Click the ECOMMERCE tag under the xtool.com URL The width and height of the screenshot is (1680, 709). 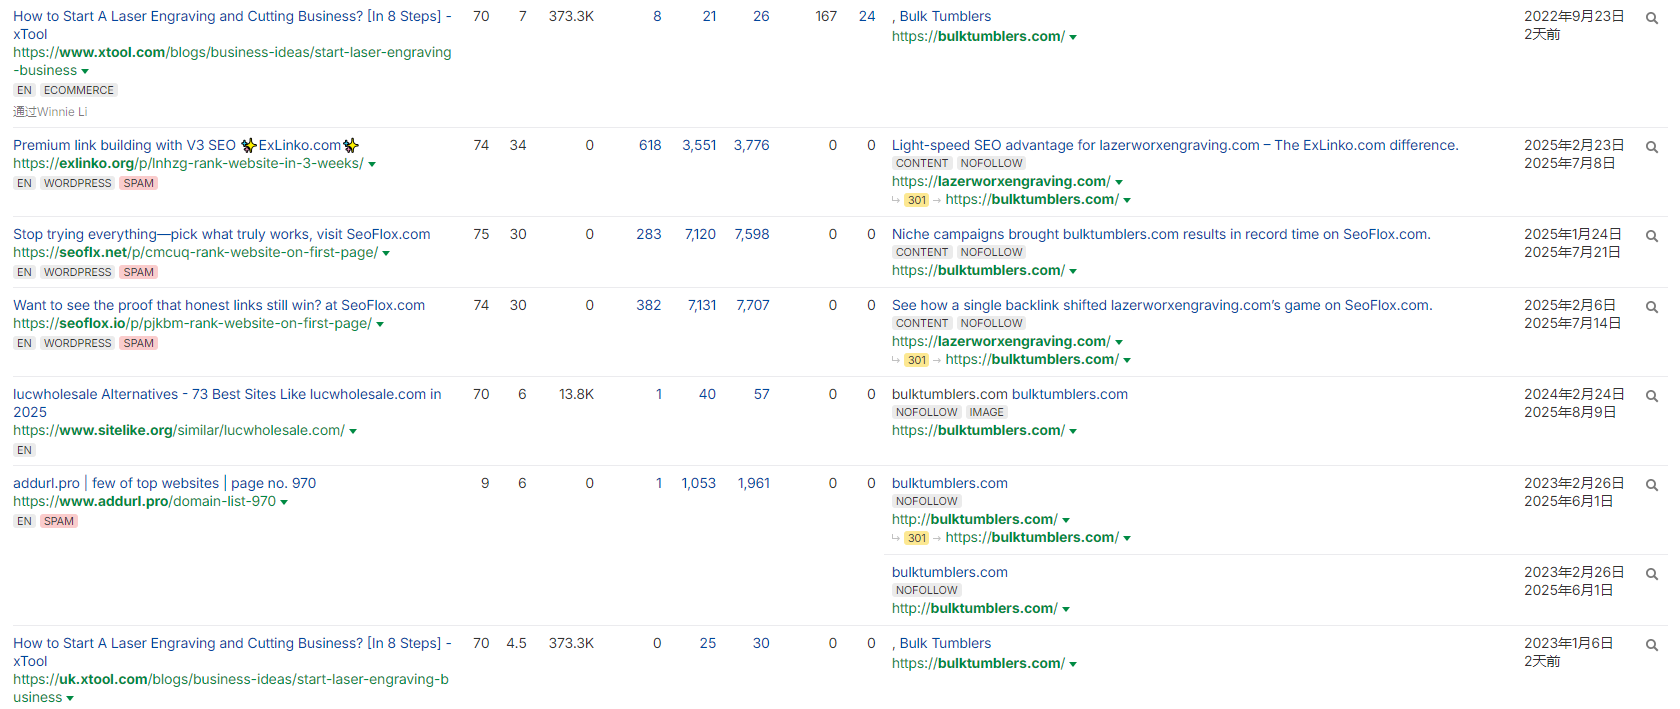pos(79,90)
